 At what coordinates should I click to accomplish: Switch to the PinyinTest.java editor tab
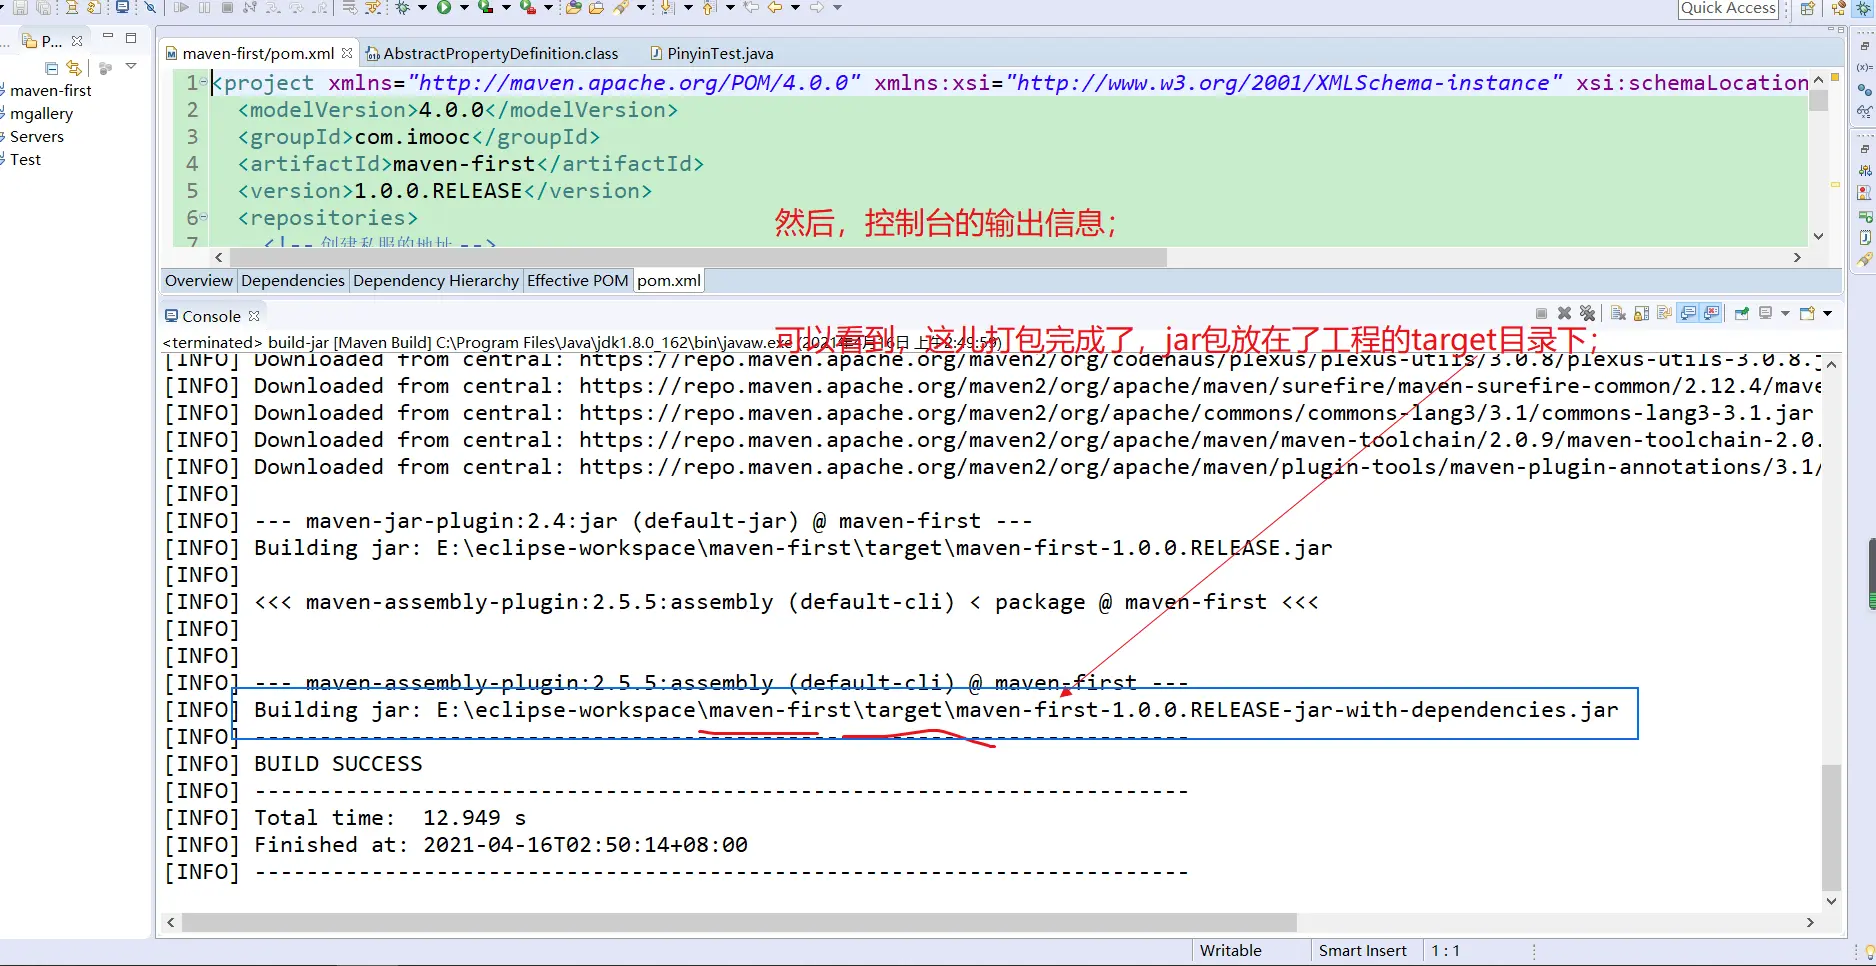click(x=711, y=54)
